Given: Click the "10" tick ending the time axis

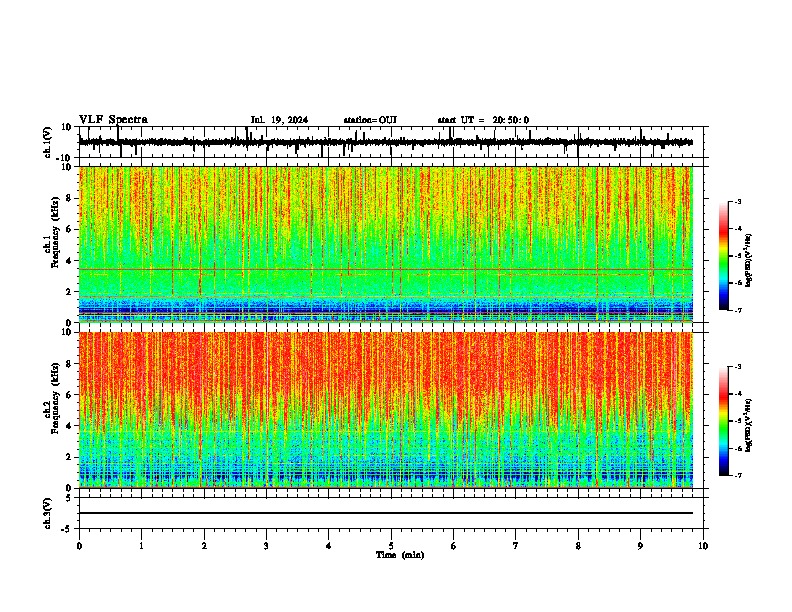Looking at the screenshot, I should pyautogui.click(x=703, y=546).
